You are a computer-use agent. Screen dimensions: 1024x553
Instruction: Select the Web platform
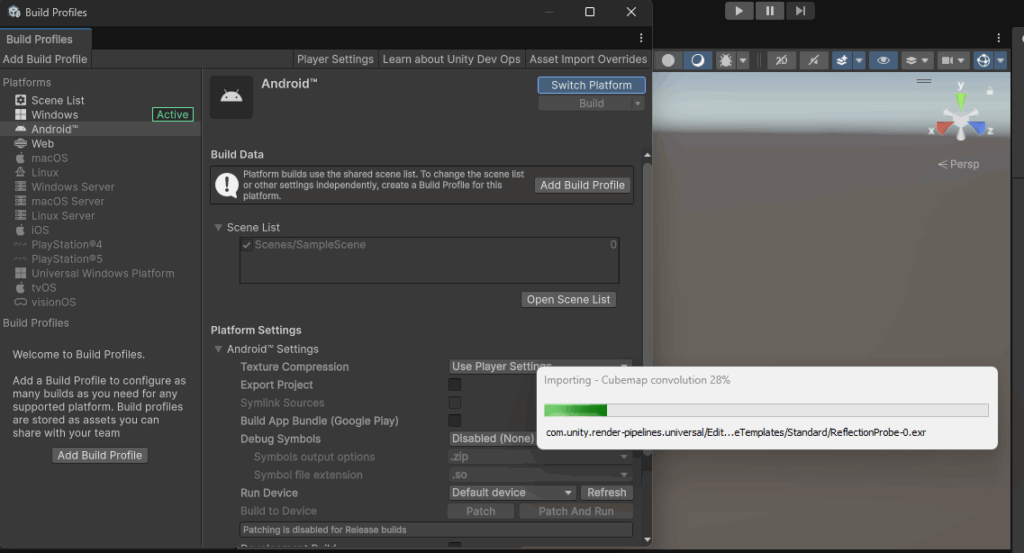coord(42,144)
